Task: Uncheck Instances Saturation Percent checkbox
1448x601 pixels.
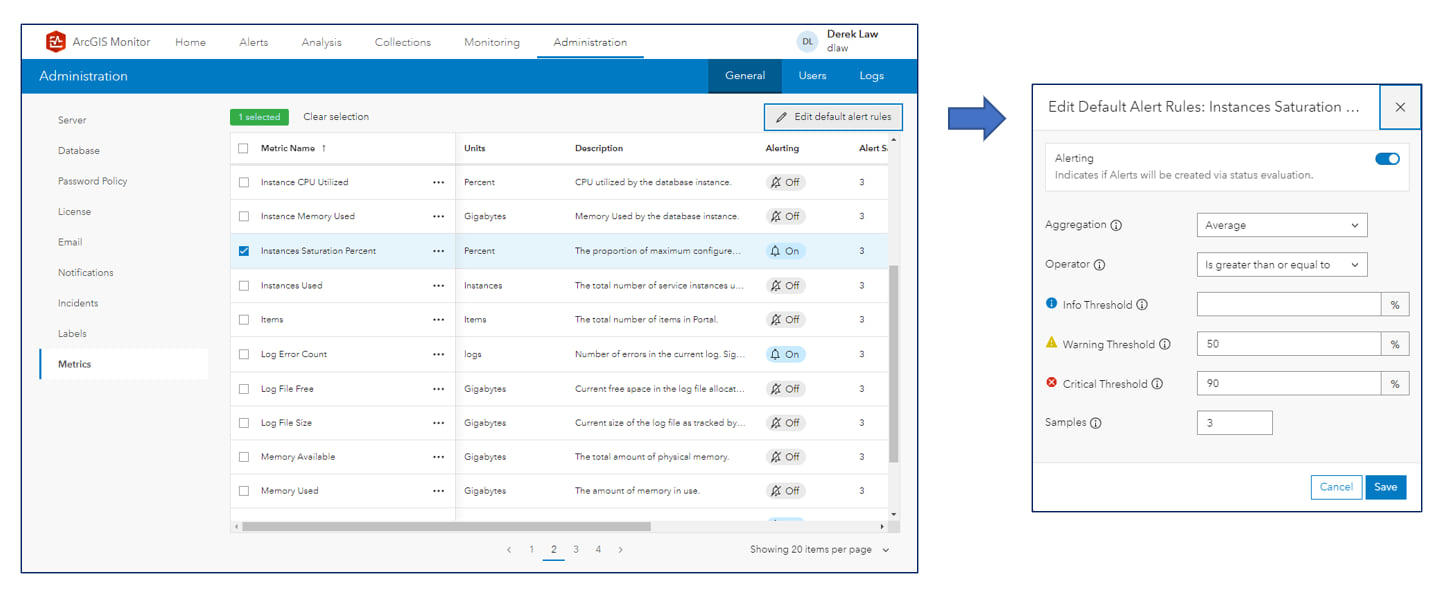Action: pyautogui.click(x=243, y=252)
